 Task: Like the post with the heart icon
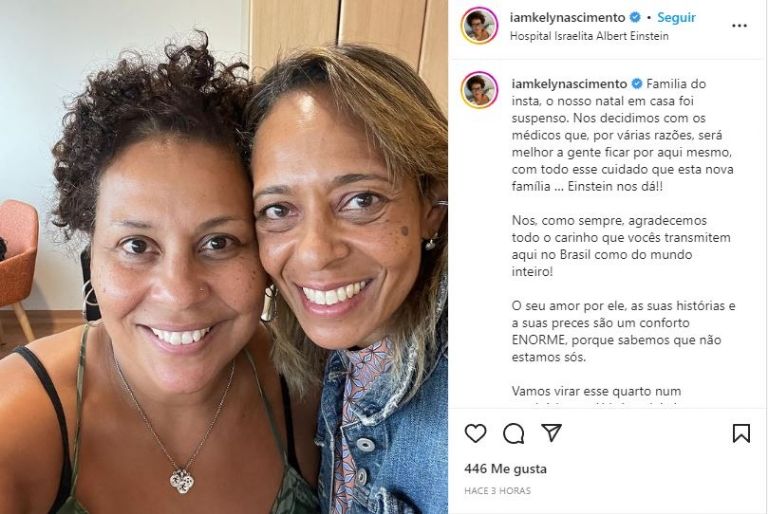coord(475,434)
